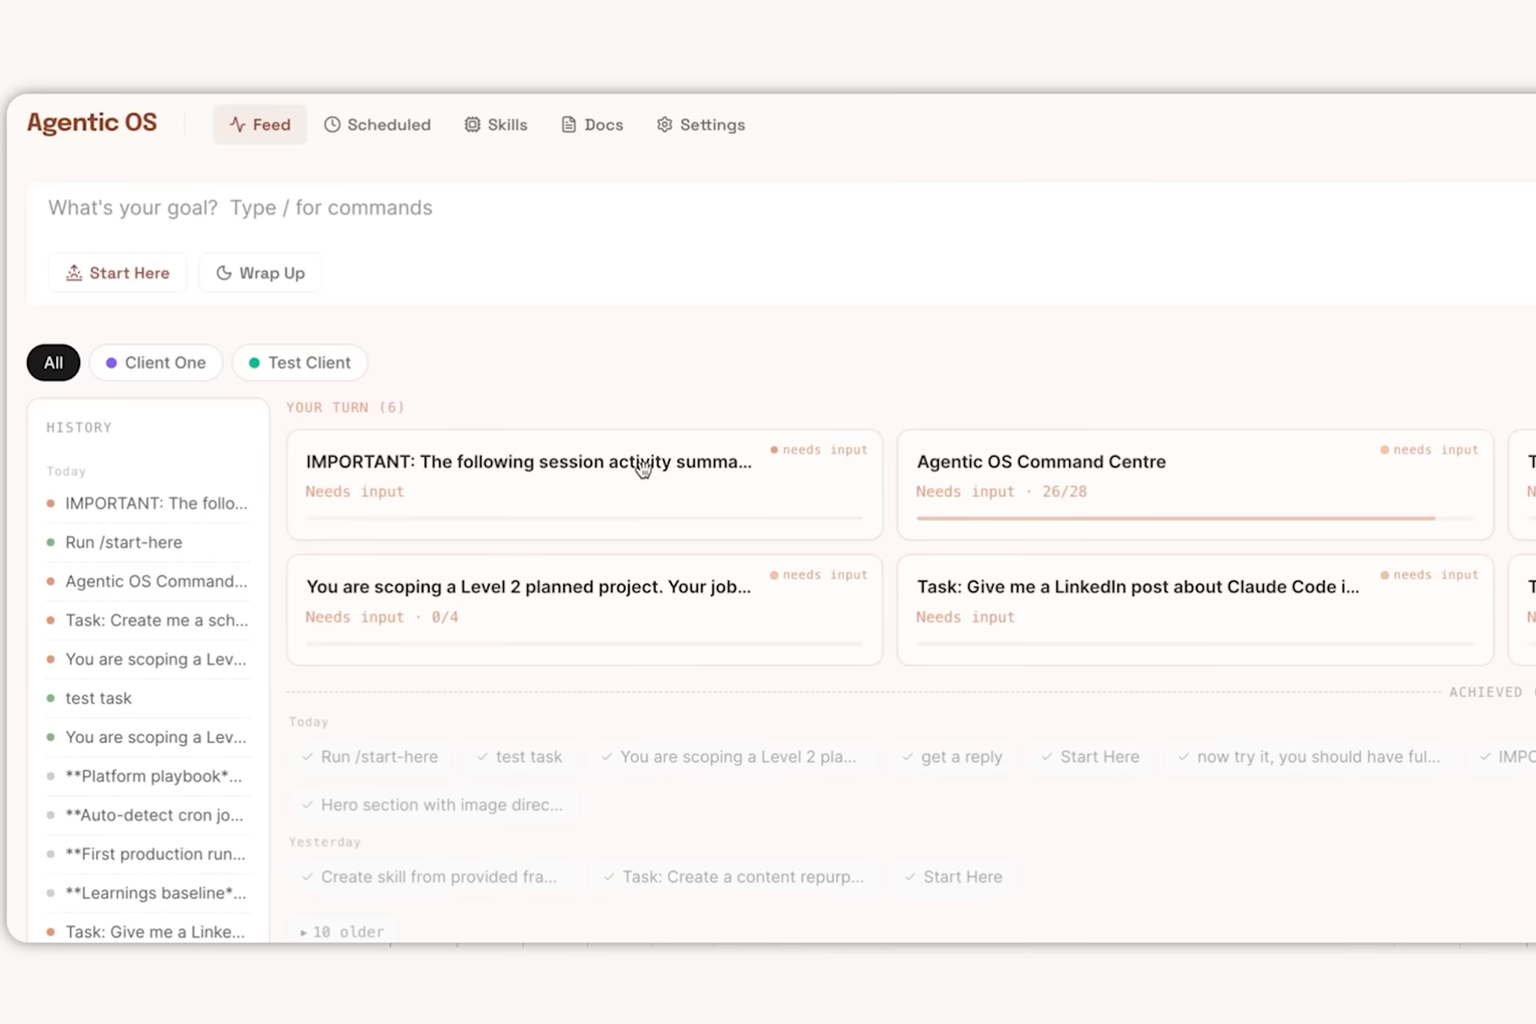Open Settings via the gear icon
Image resolution: width=1536 pixels, height=1024 pixels.
(x=700, y=125)
